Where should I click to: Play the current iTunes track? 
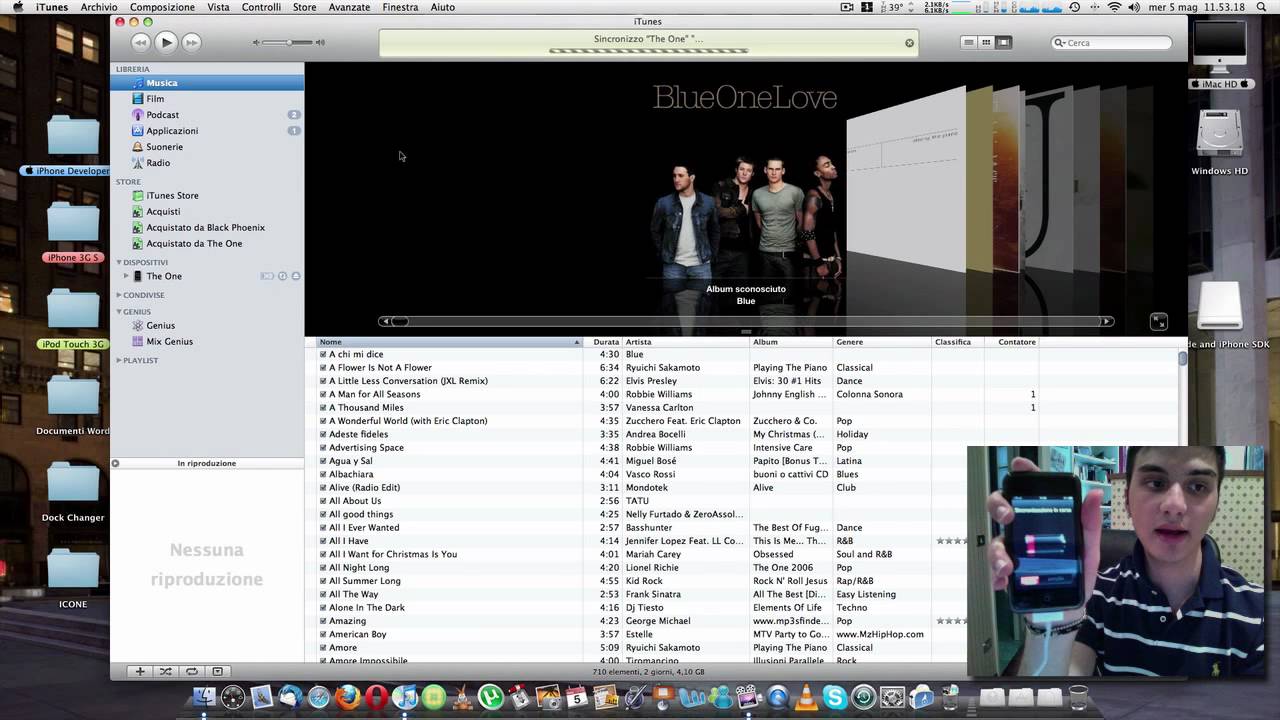(166, 42)
